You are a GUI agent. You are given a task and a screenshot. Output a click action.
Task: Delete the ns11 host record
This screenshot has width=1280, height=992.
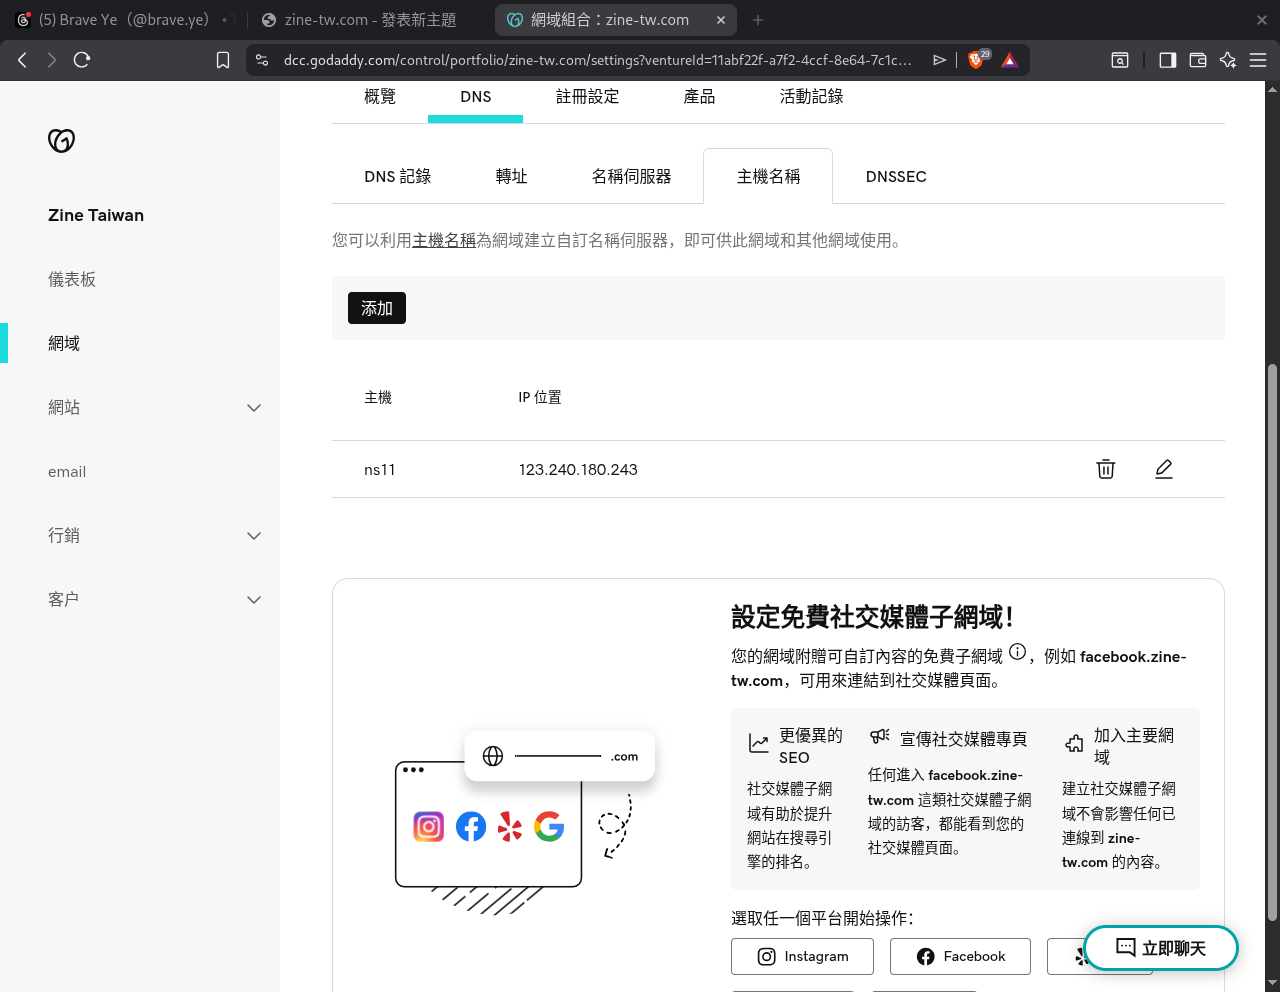pyautogui.click(x=1105, y=469)
